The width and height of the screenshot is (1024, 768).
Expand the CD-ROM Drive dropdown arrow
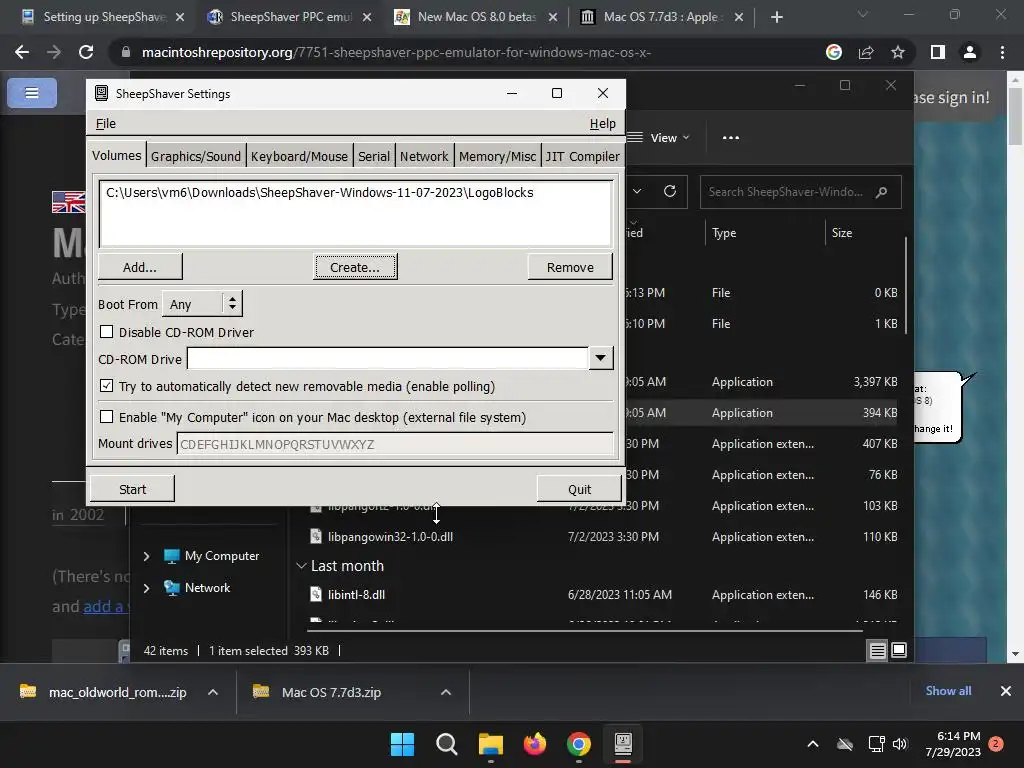[x=601, y=358]
